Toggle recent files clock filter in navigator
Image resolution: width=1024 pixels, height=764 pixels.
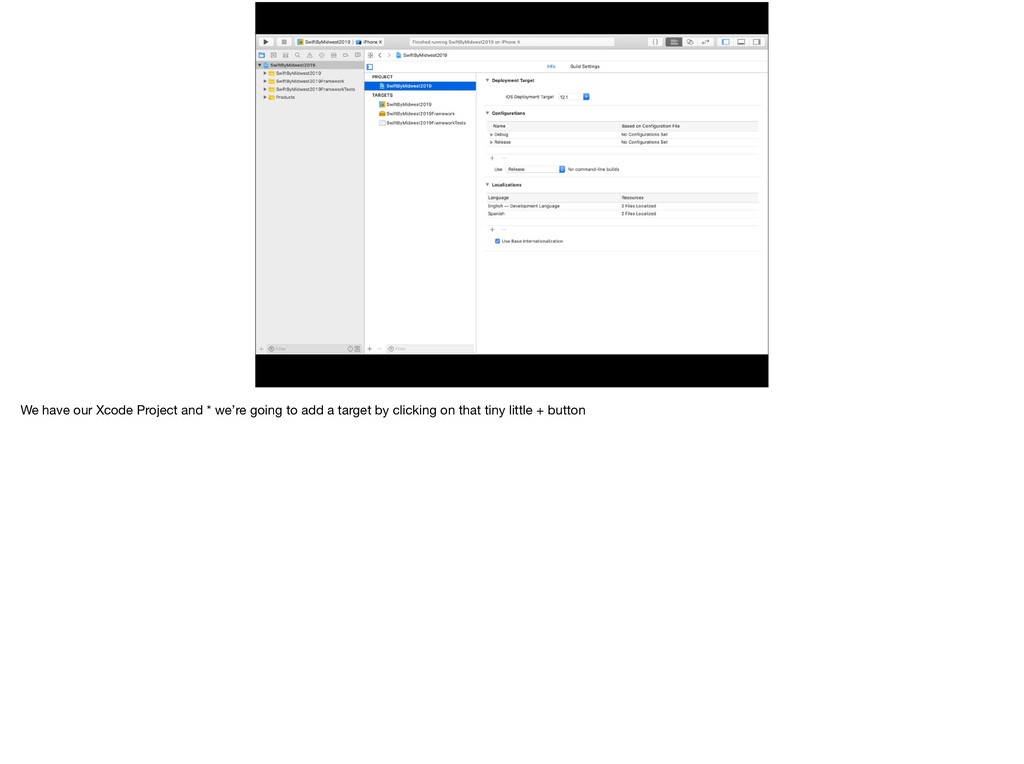350,349
